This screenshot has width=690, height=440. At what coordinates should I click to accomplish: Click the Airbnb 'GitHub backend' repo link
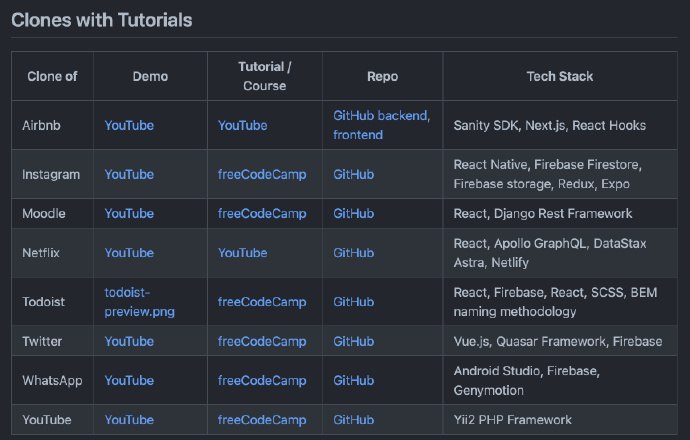tap(381, 116)
